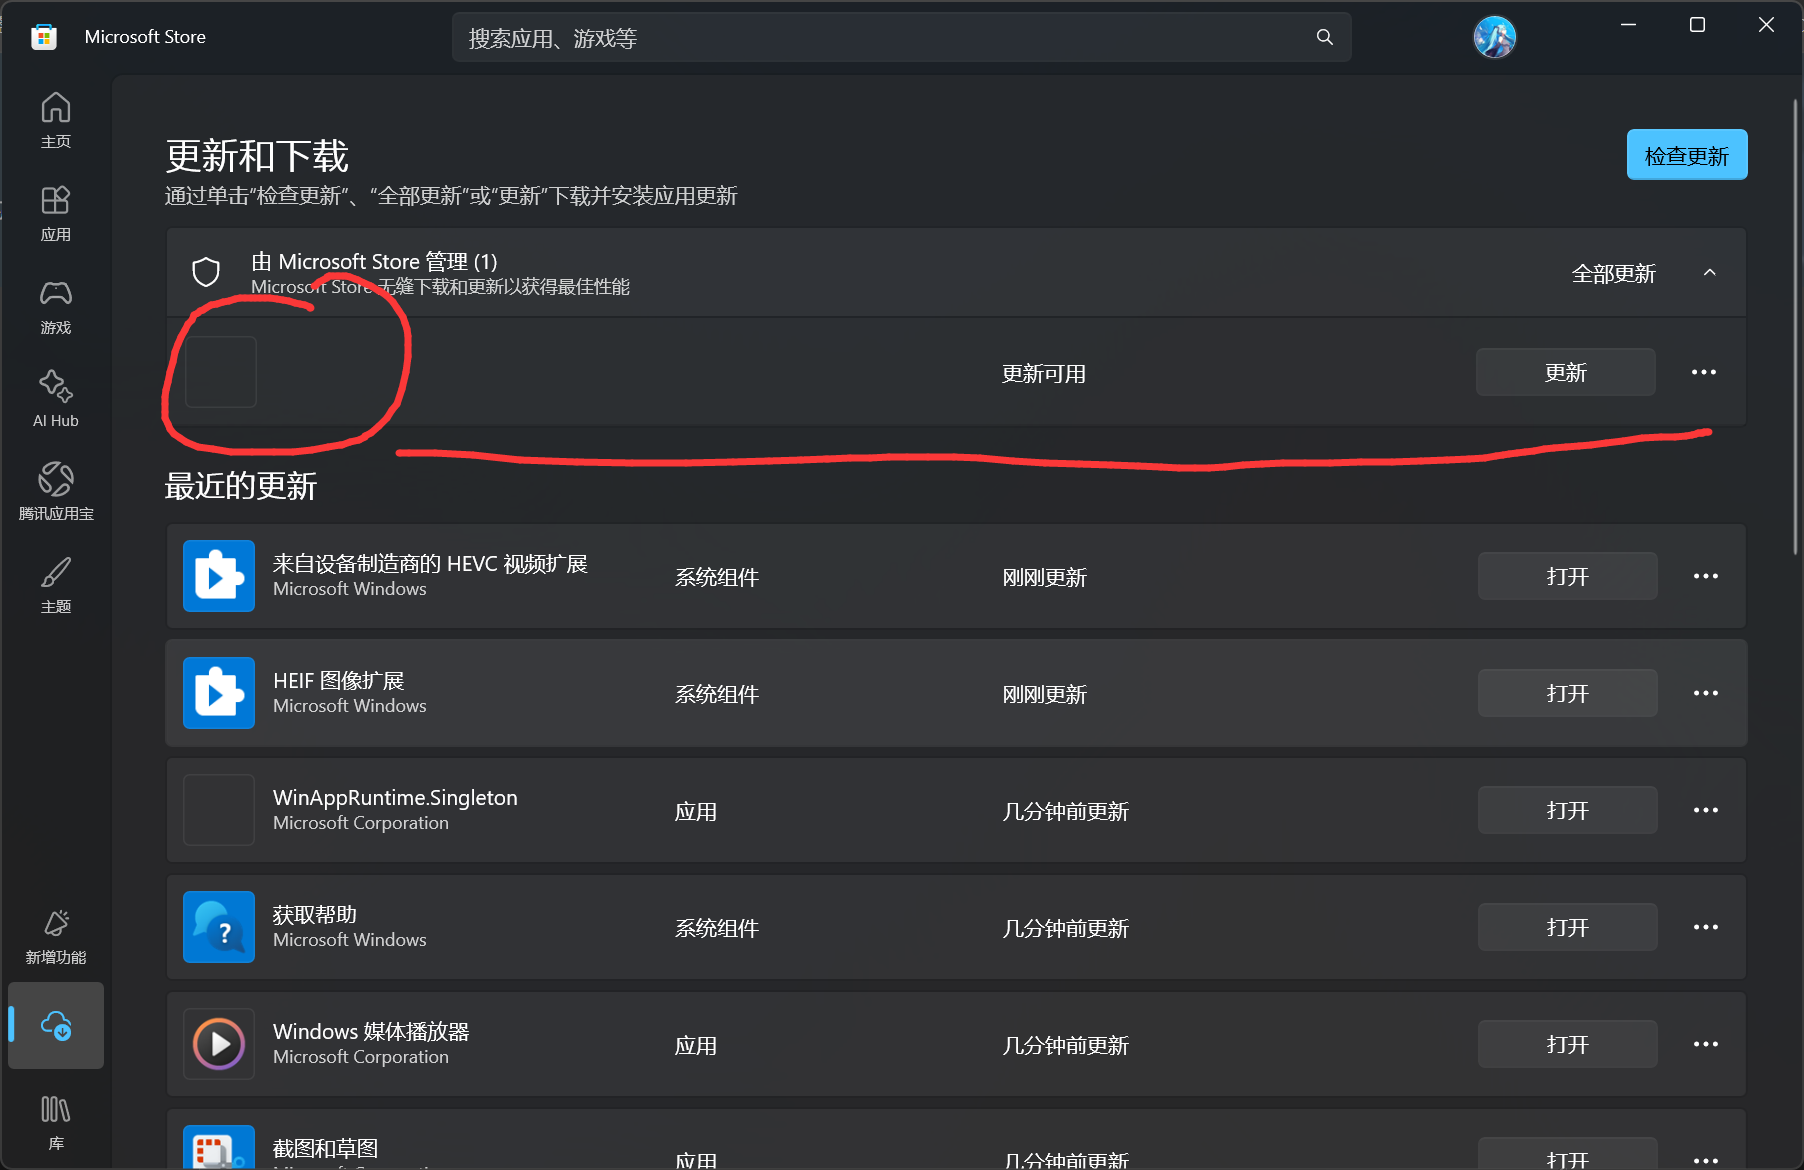Click the title Windows 媒体播放器
This screenshot has height=1170, width=1804.
click(x=371, y=1032)
